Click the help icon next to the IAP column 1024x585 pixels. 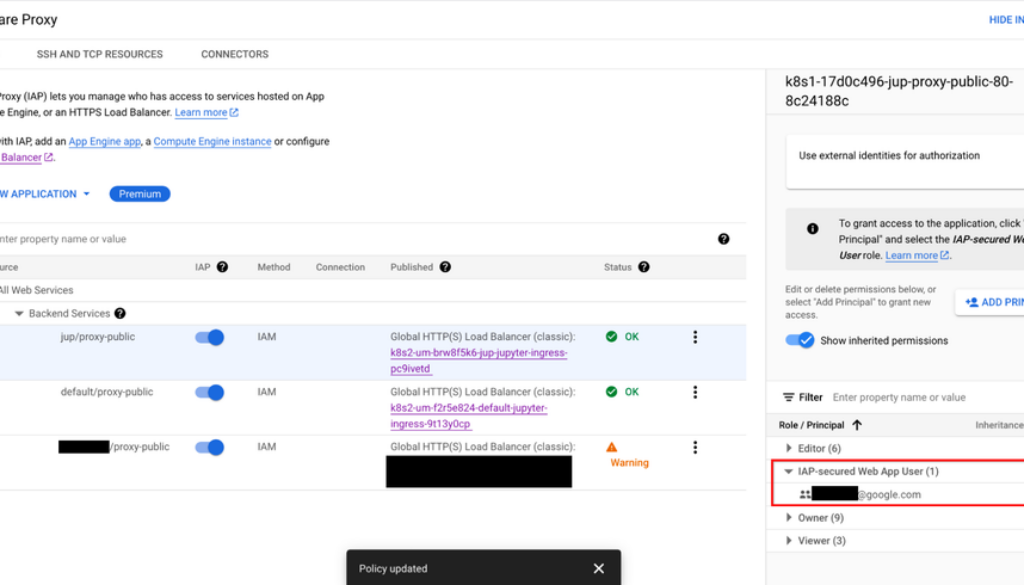tap(222, 267)
